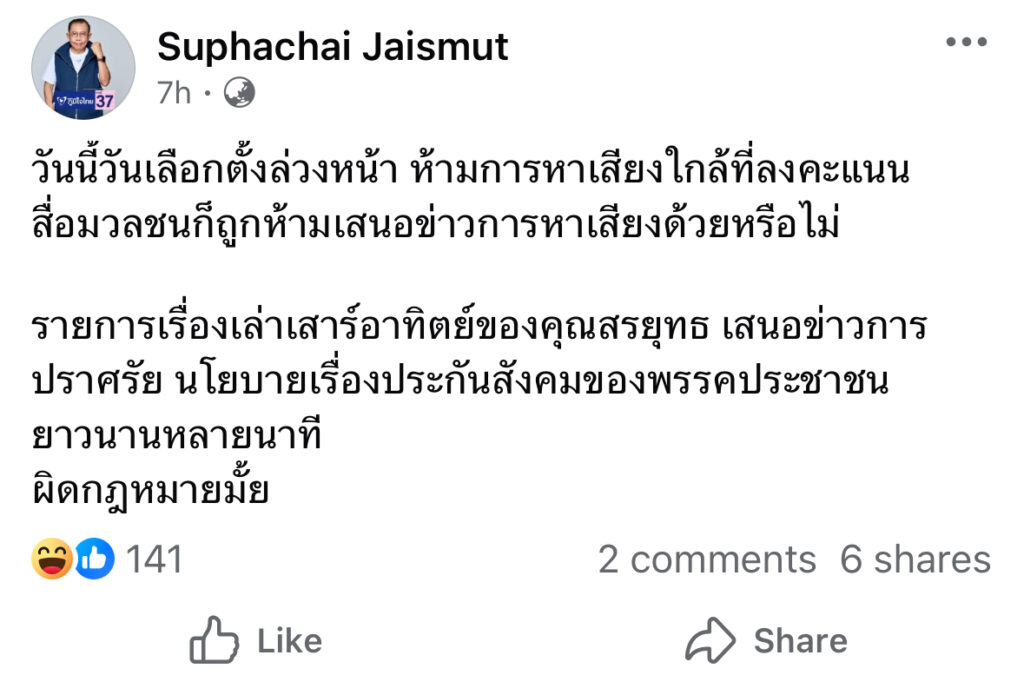Open the three-dots post options menu
Screen dimensions: 1024x675
966,42
